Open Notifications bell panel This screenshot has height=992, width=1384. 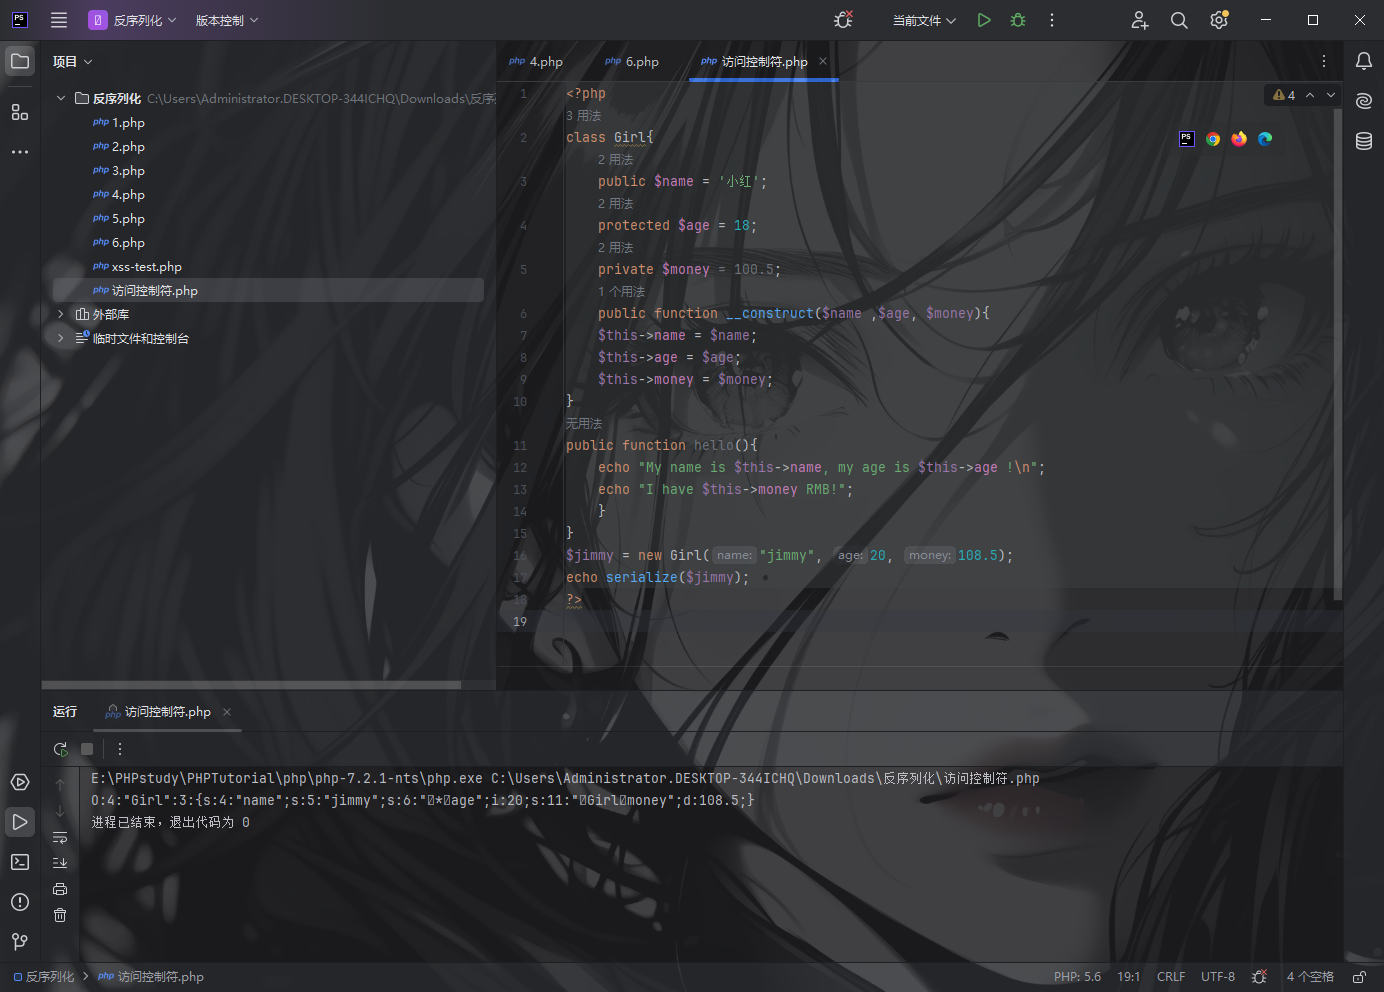pyautogui.click(x=1364, y=61)
